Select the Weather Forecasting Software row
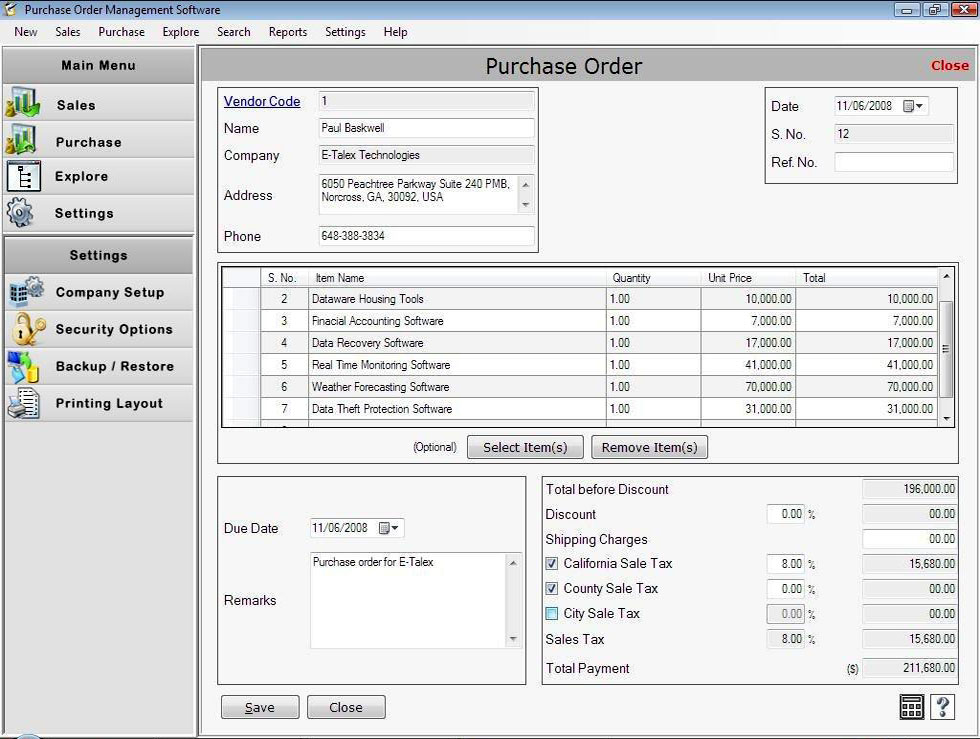 click(579, 386)
